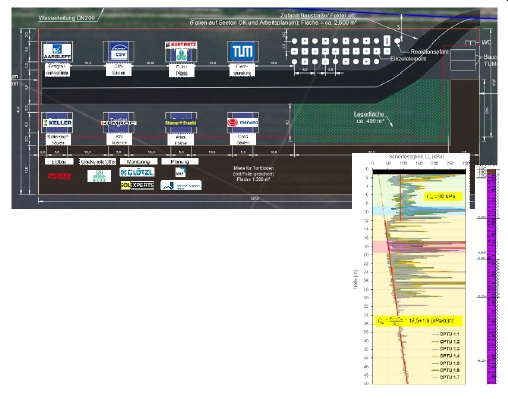This screenshot has height=399, width=508.
Task: Click the Planung label box
Action: 180,162
